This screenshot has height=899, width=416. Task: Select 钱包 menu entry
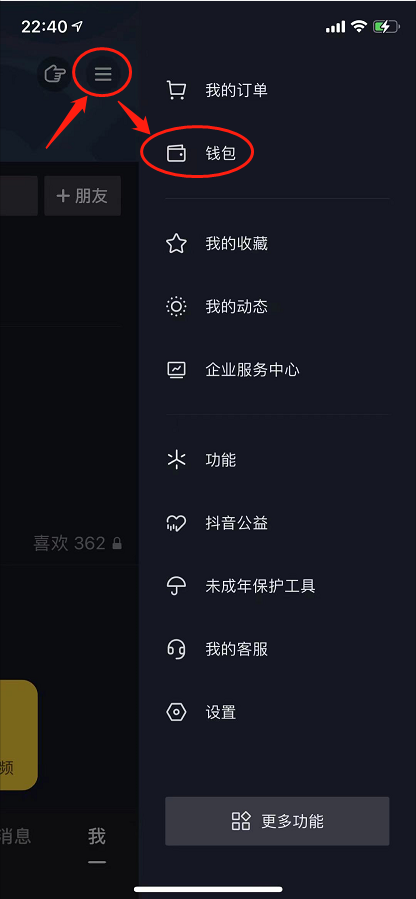[277, 154]
